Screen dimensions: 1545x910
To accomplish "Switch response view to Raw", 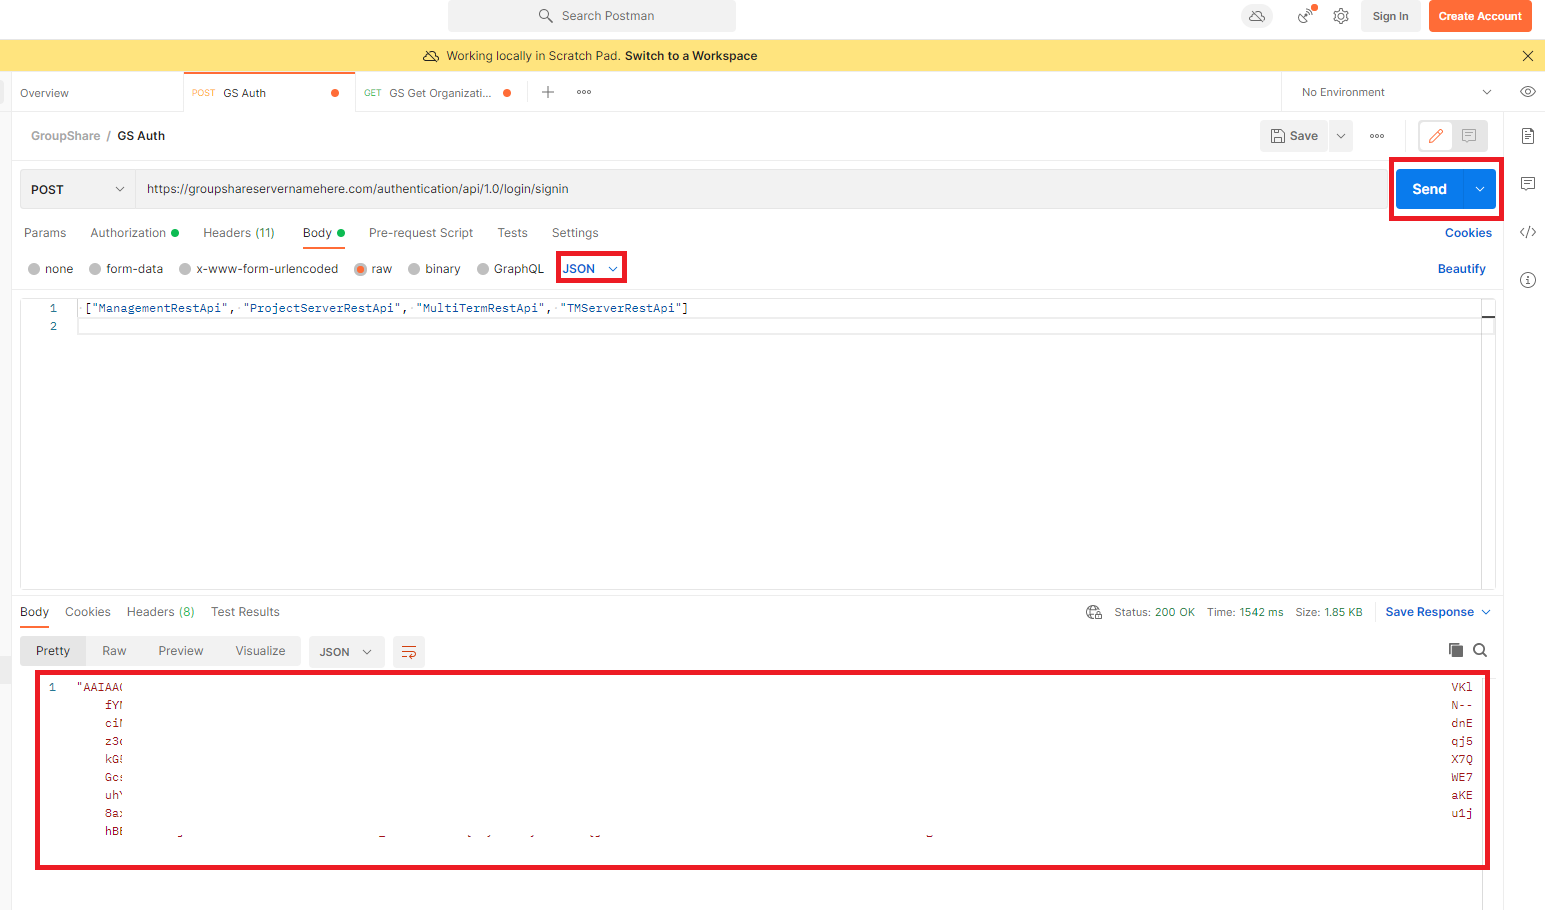I will [x=114, y=651].
